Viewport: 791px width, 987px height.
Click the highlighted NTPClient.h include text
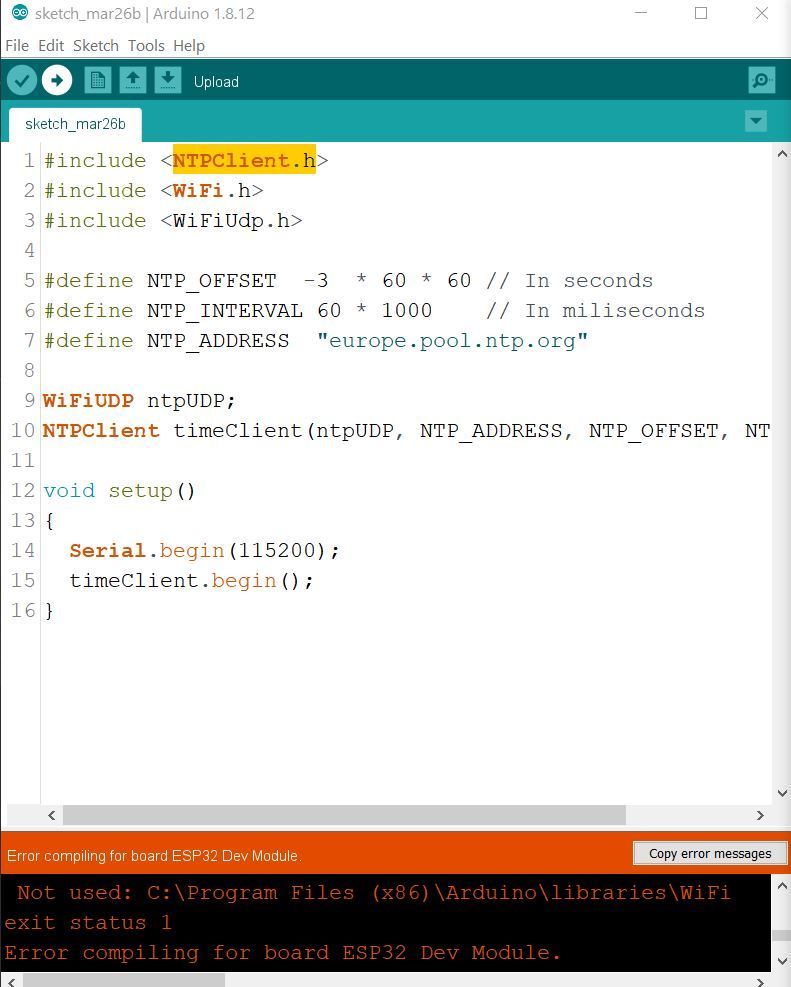[x=244, y=161]
